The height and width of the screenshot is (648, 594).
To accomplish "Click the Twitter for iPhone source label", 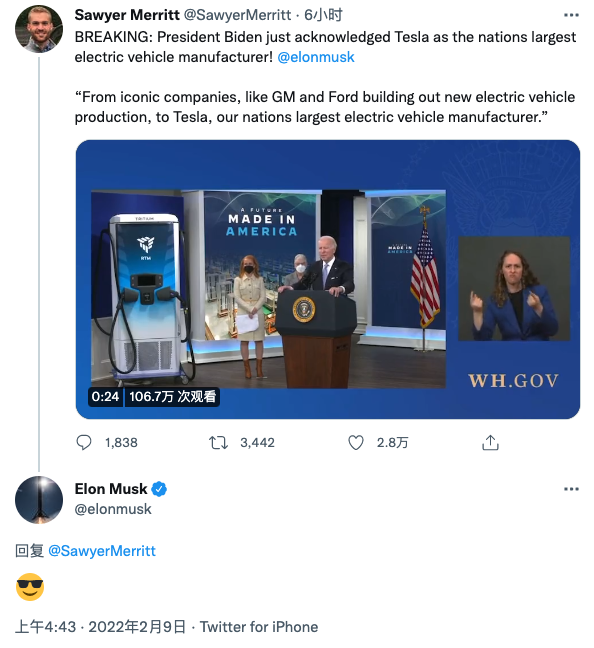I will (259, 627).
